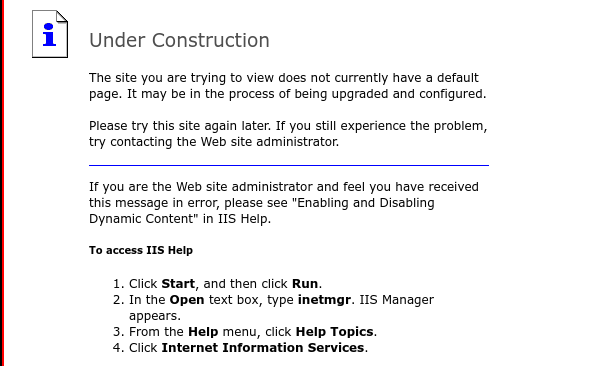Click list number 1 marker
The width and height of the screenshot is (614, 366).
tap(118, 283)
